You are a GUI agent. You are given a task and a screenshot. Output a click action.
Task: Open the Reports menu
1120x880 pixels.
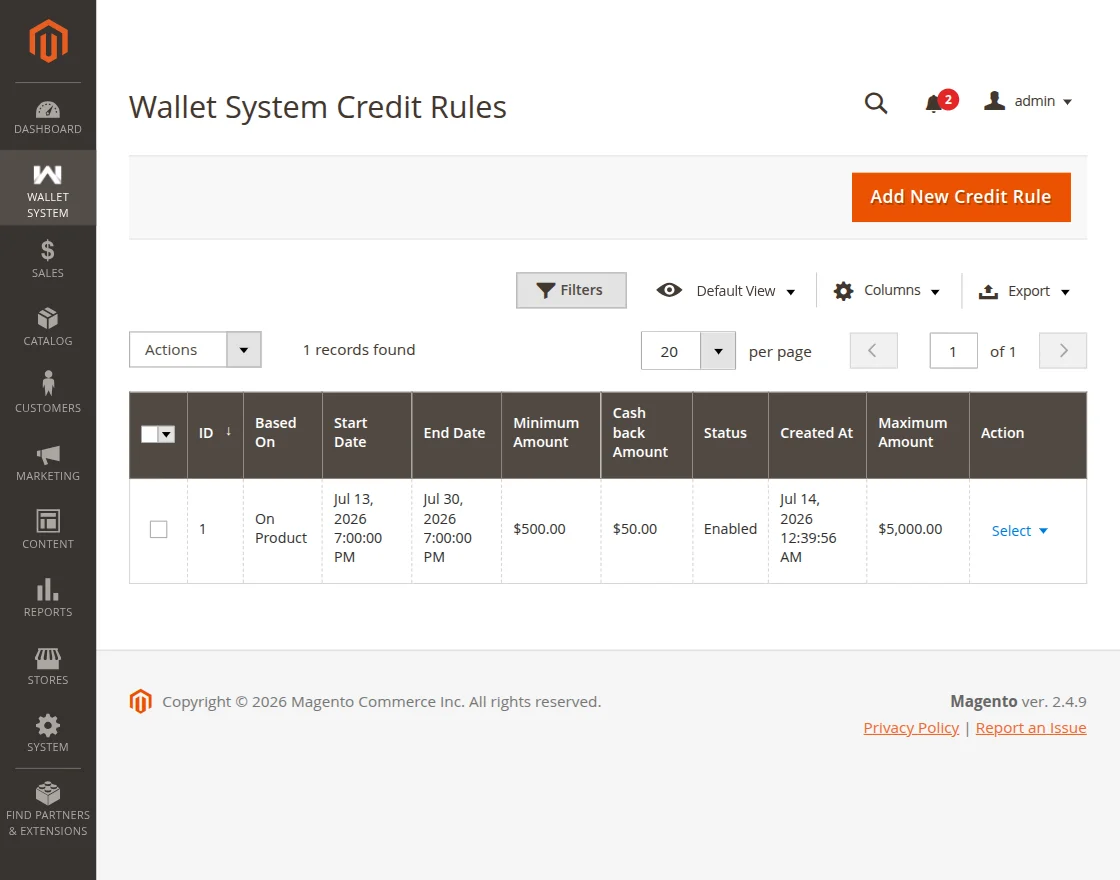[48, 599]
